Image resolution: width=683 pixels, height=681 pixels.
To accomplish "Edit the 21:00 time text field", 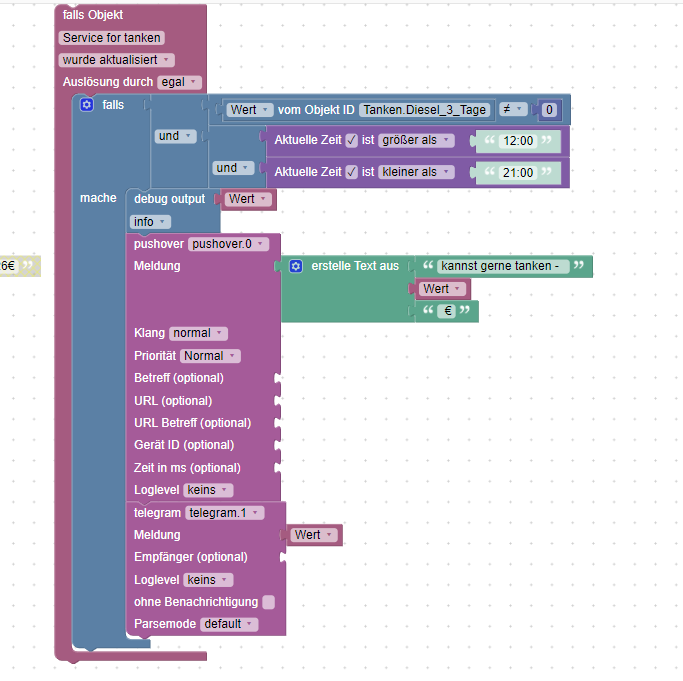I will [x=518, y=173].
